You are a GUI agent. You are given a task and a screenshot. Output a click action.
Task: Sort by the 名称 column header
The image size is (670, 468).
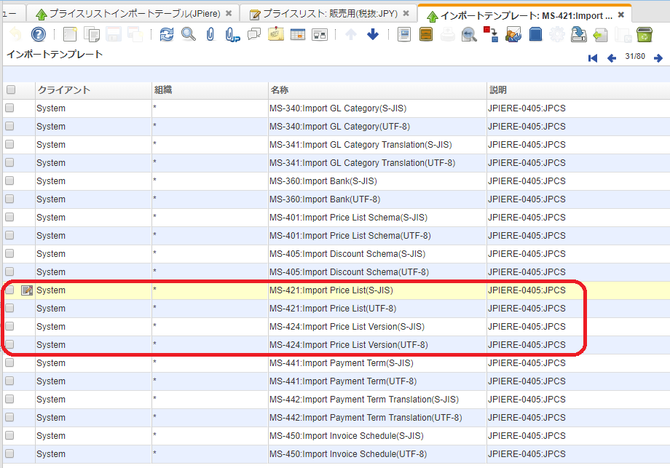377,90
